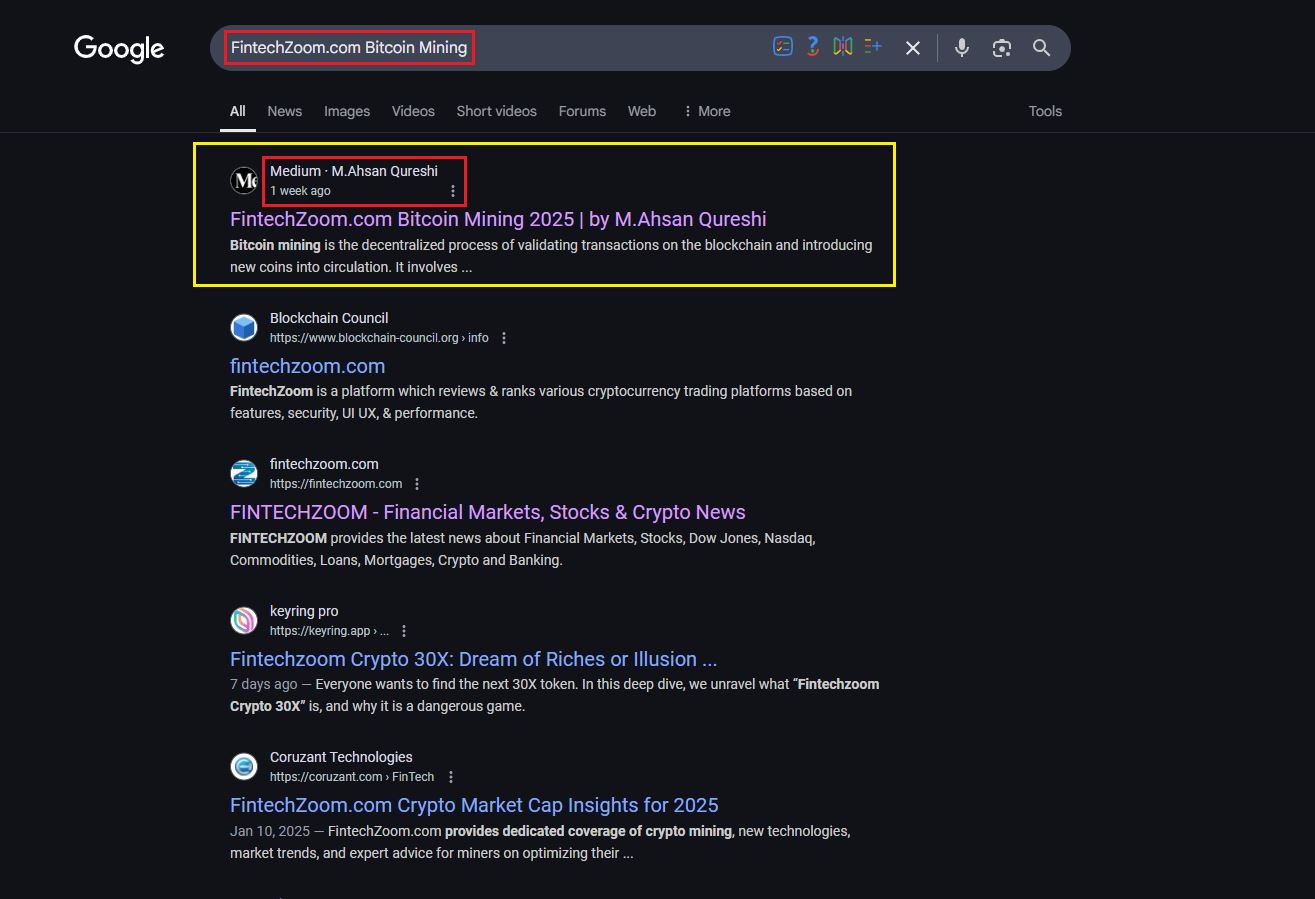Clear the search query with X

tap(912, 48)
